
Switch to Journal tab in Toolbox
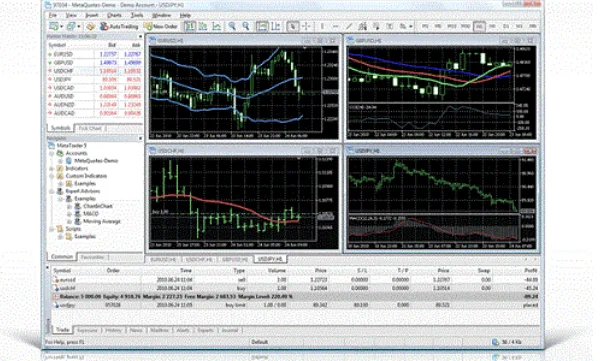(230, 330)
